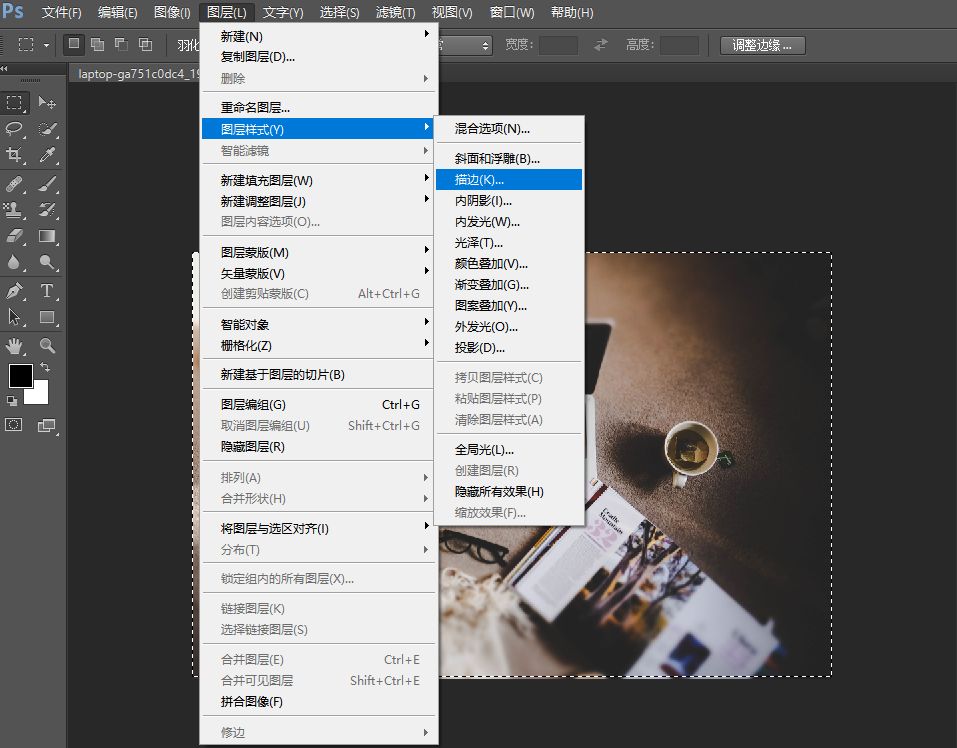Click the height input field
Screen dimensions: 957x748
tap(679, 45)
